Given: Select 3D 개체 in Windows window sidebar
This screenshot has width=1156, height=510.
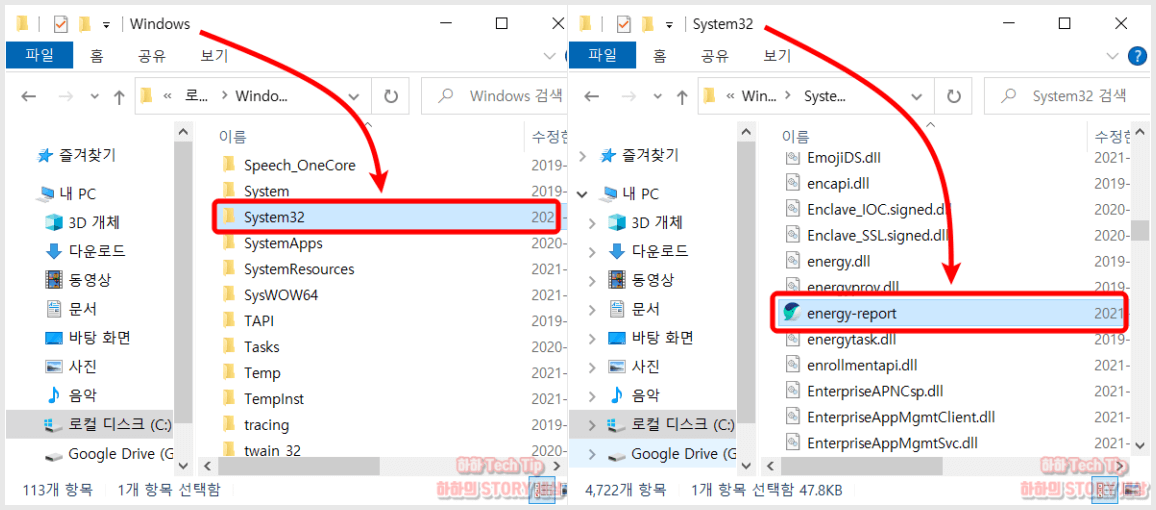Looking at the screenshot, I should pos(83,222).
